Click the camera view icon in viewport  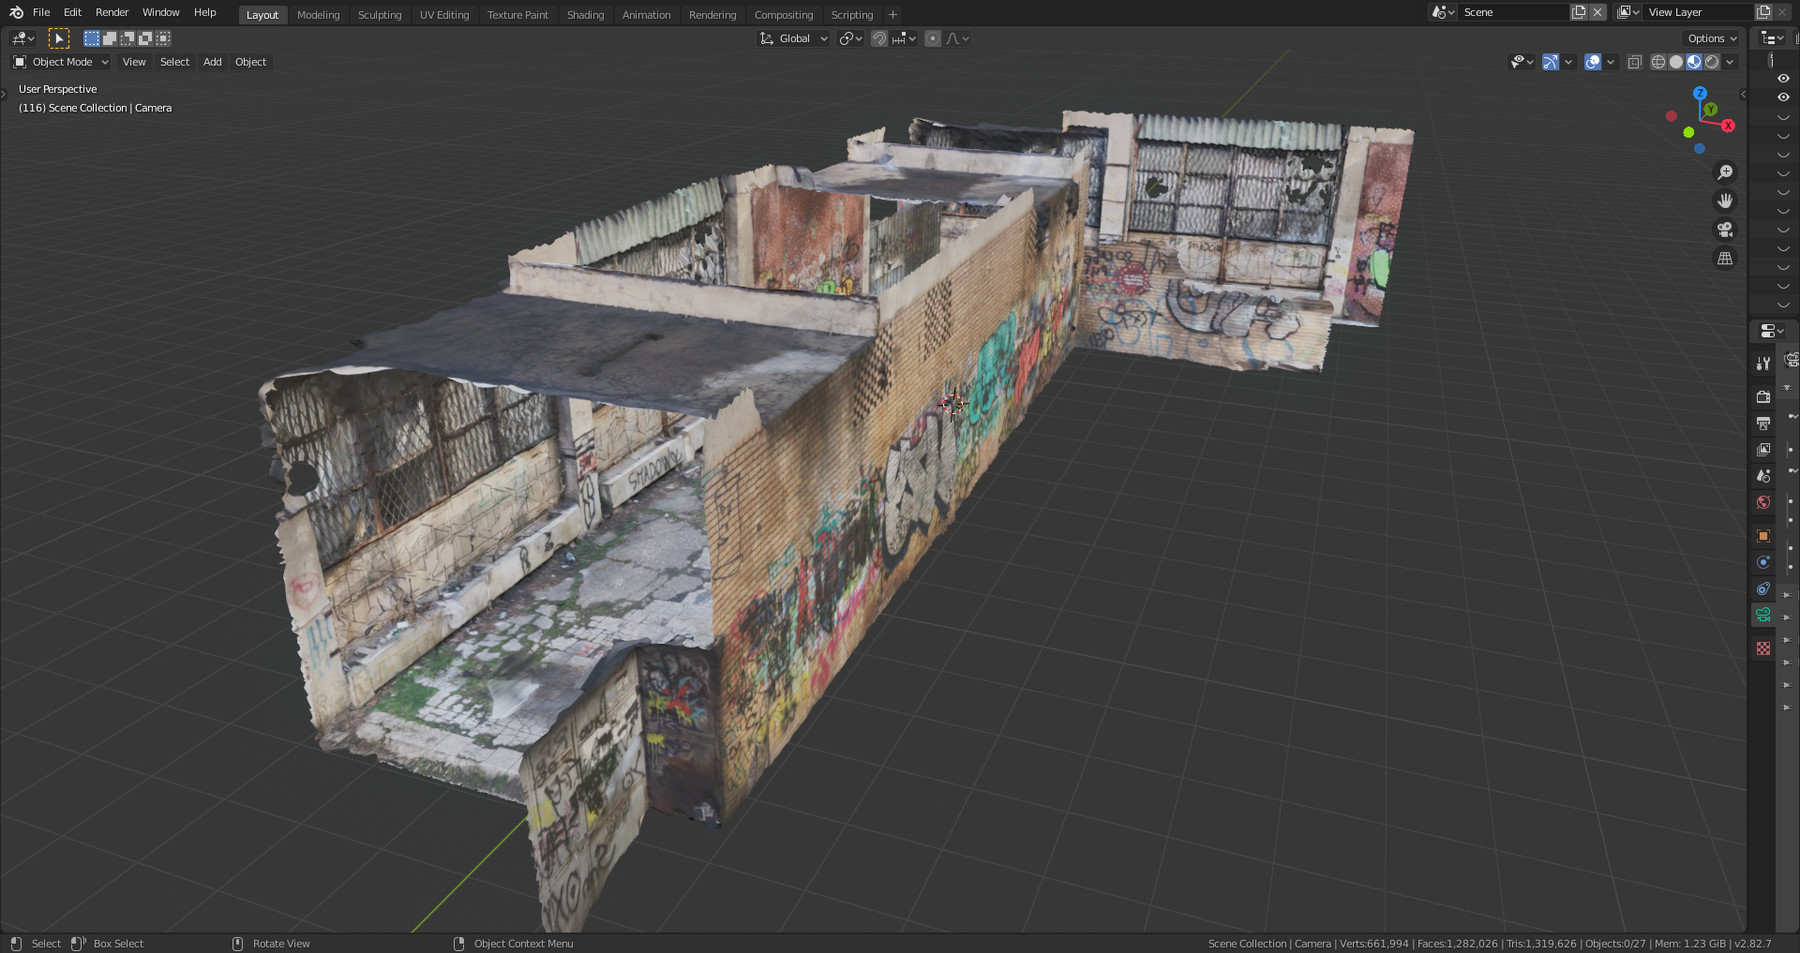tap(1725, 229)
